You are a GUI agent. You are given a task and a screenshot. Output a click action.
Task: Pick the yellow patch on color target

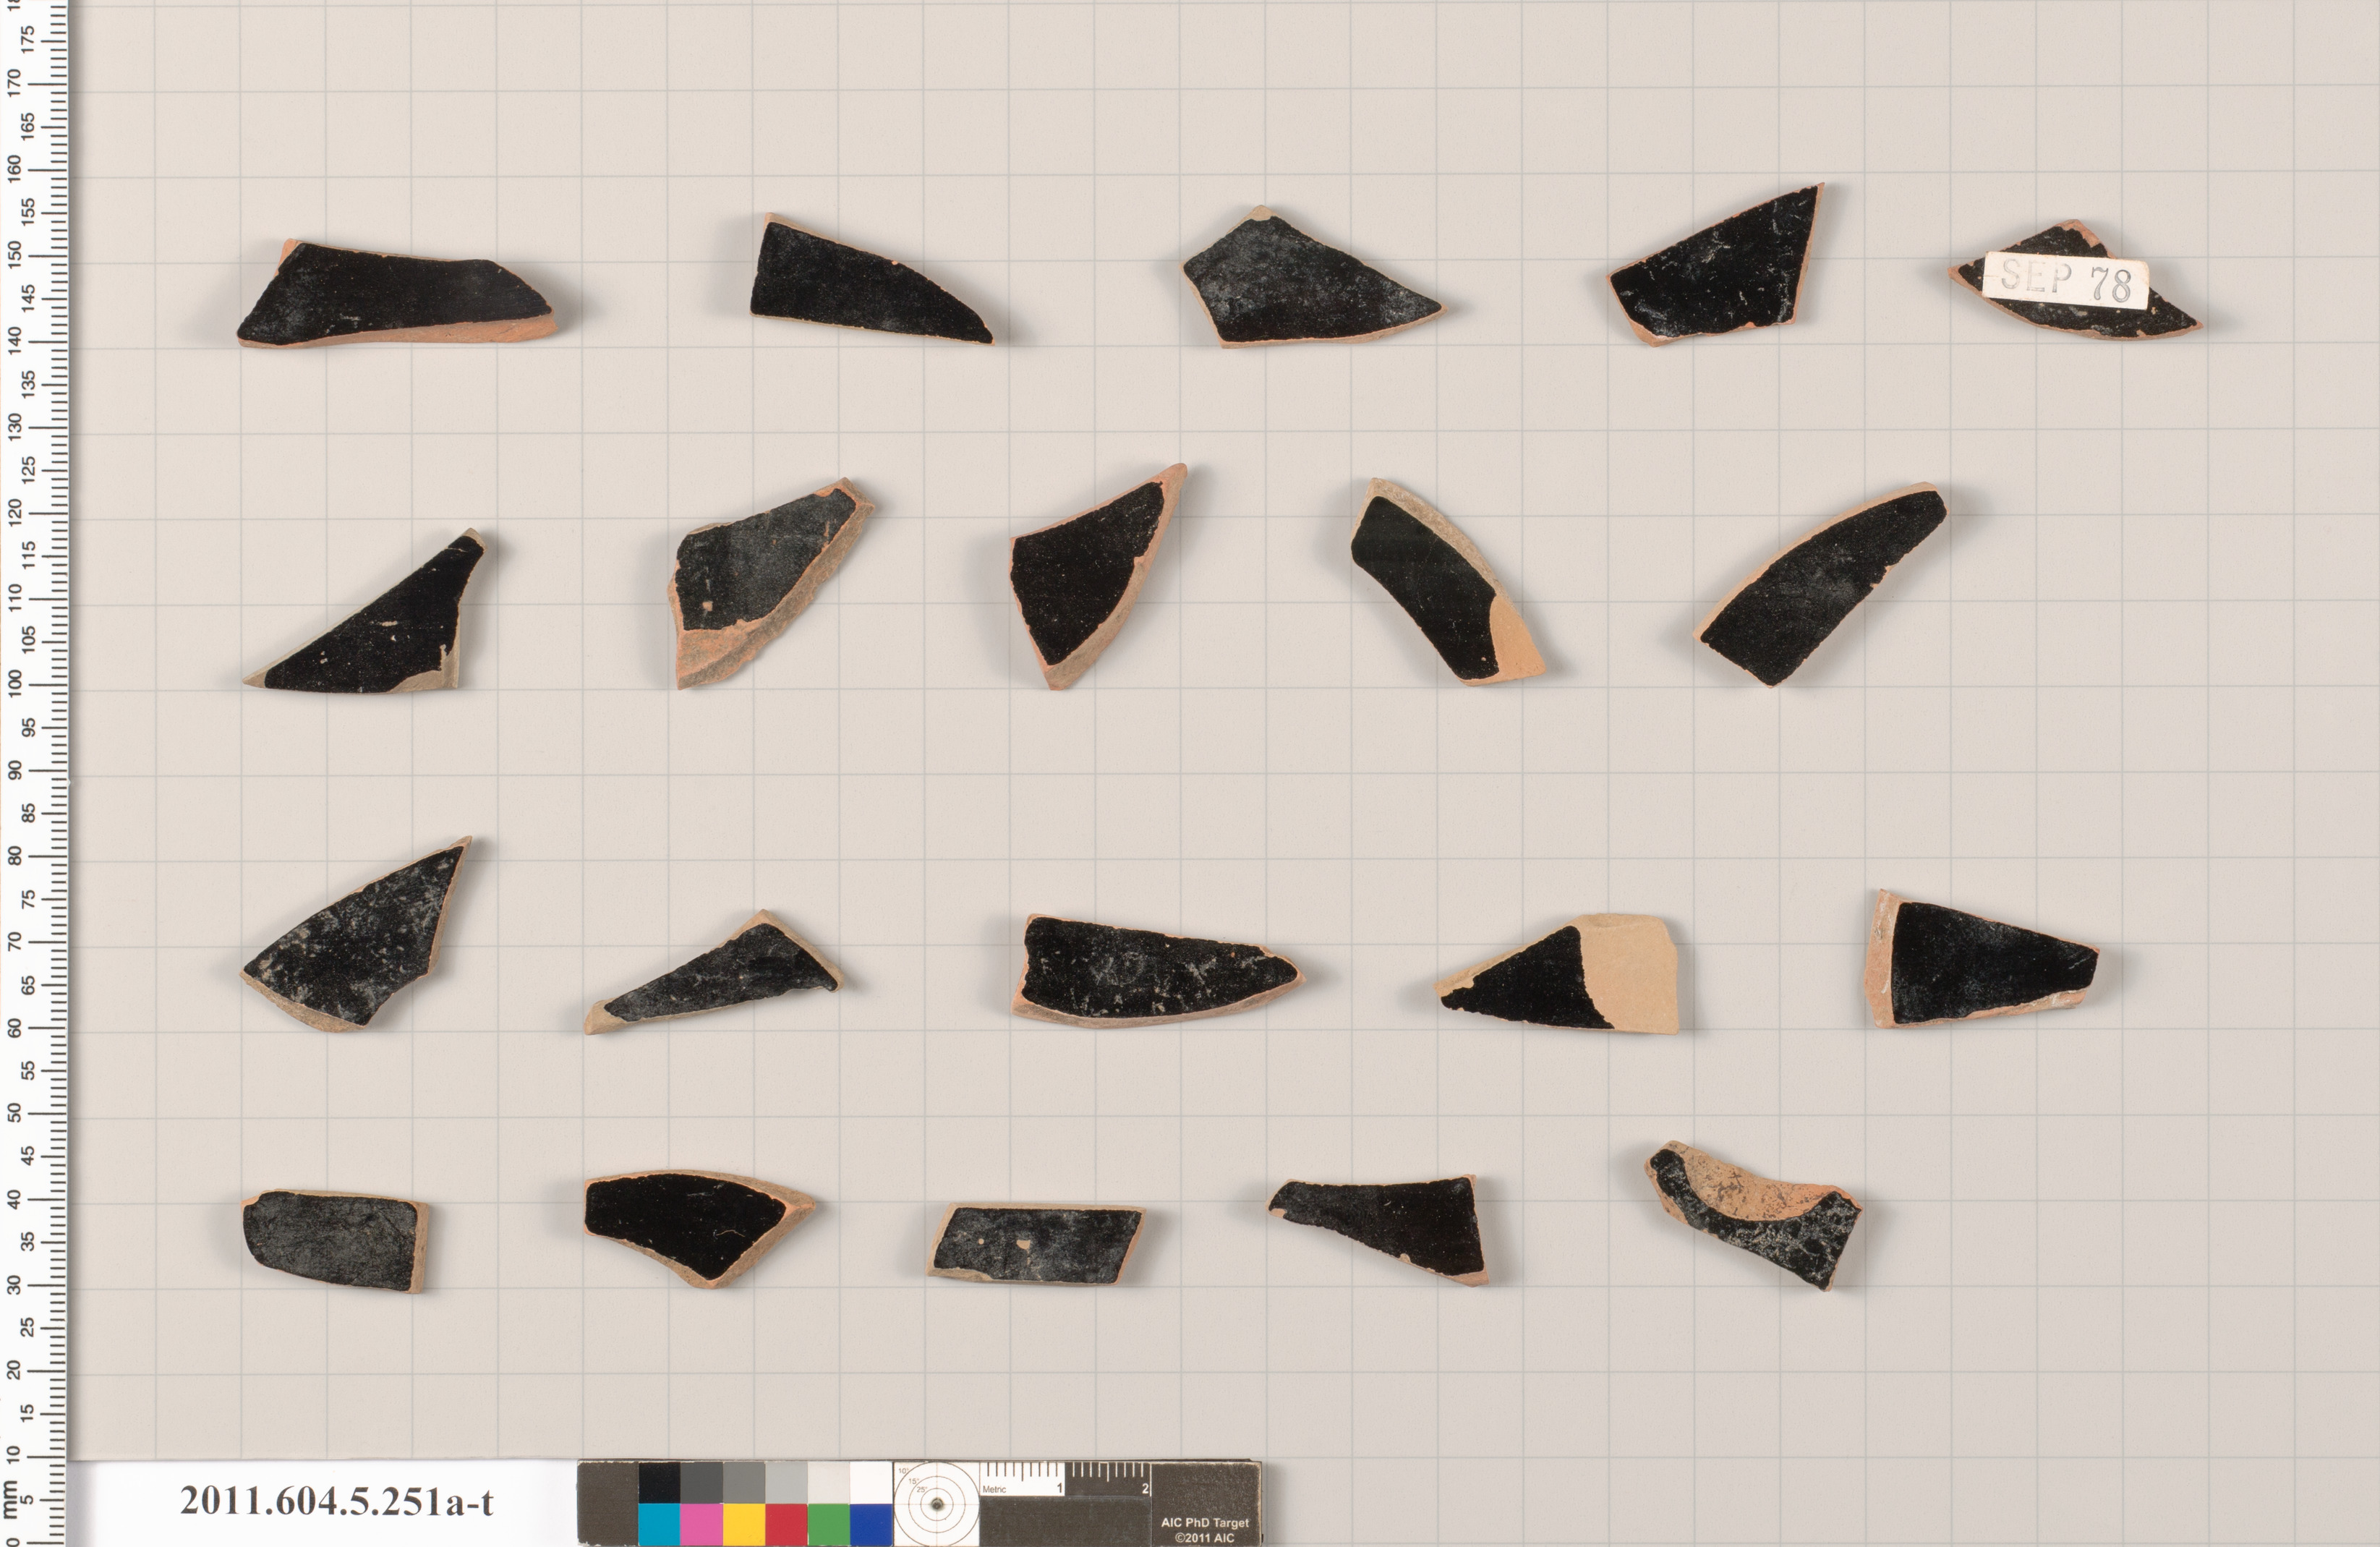[x=744, y=1525]
